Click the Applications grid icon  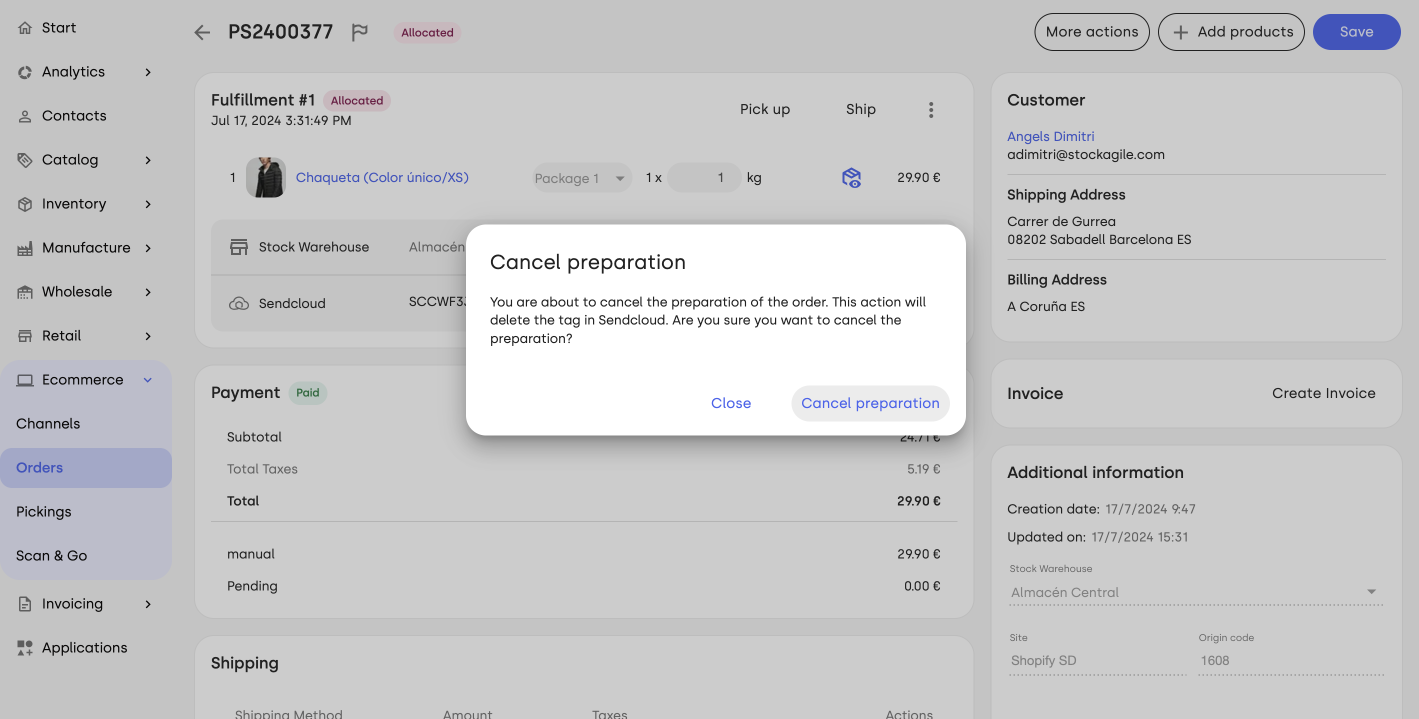coord(25,648)
